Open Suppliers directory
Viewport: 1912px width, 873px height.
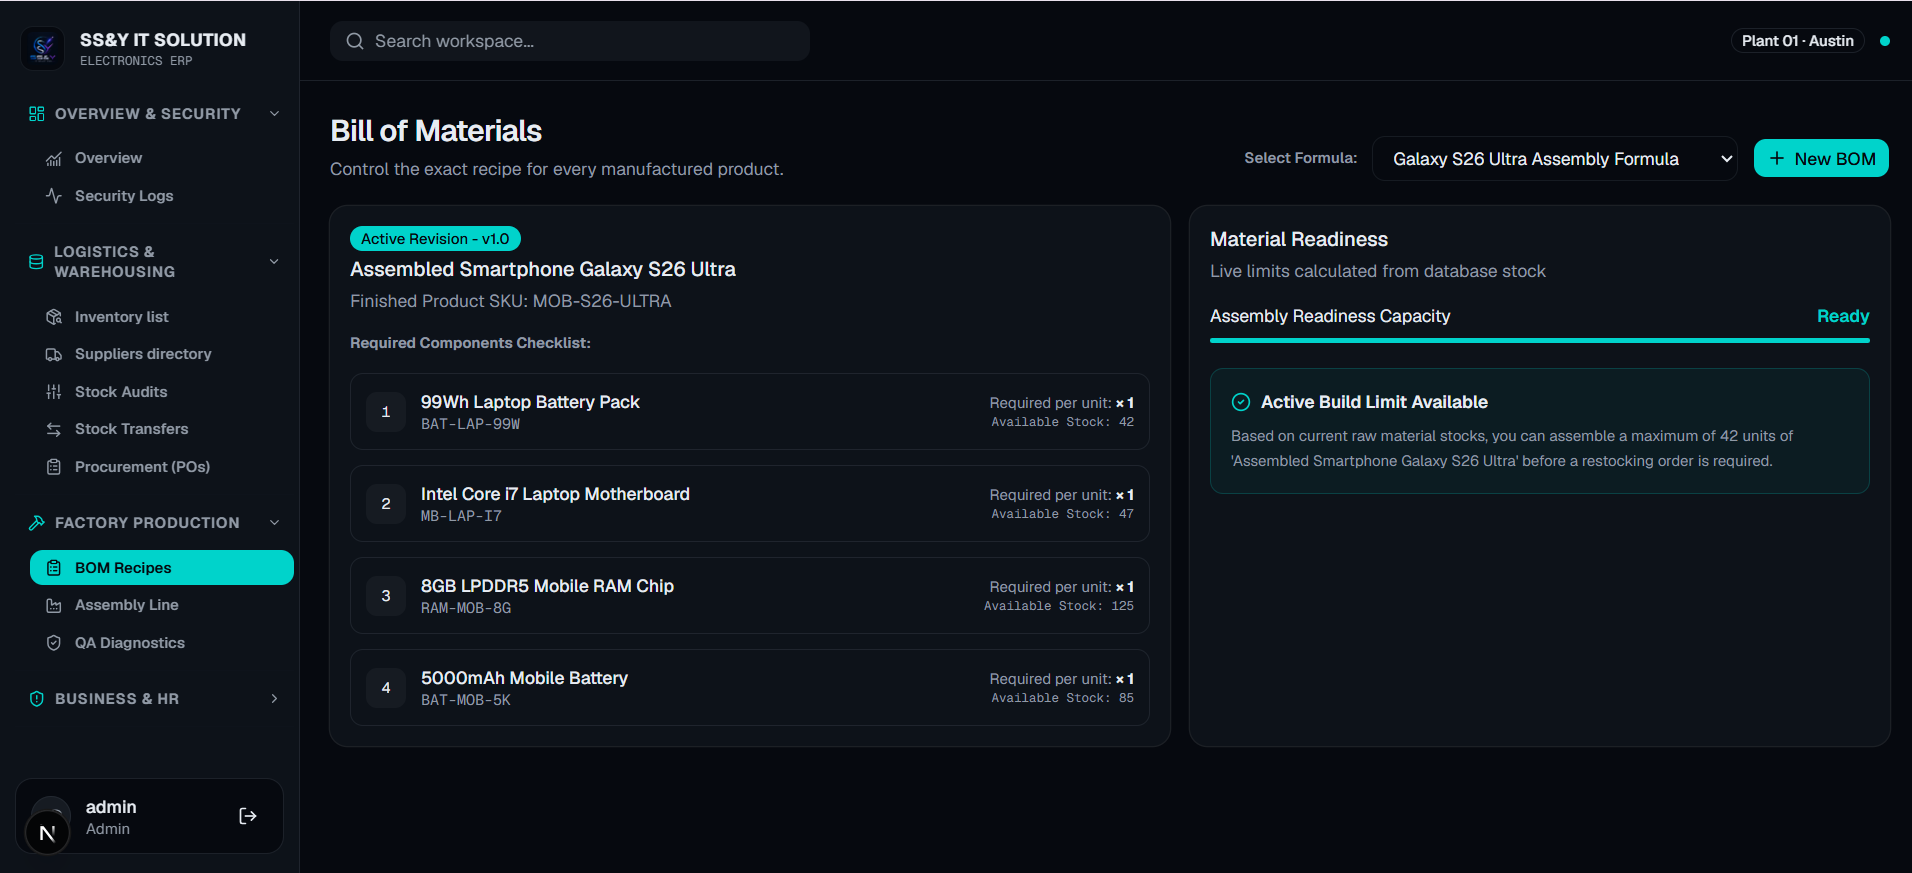pos(162,354)
